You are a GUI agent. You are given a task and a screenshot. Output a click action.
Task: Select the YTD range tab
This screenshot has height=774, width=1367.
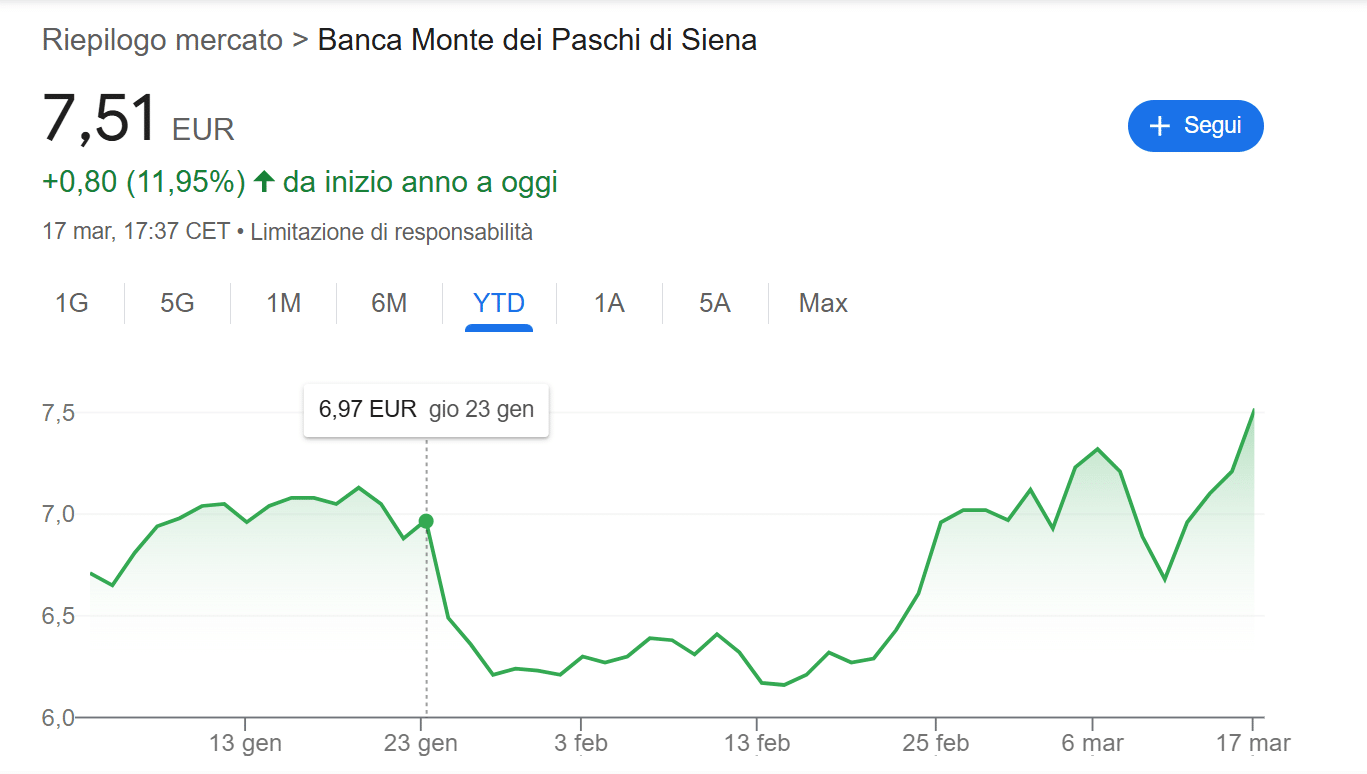498,303
